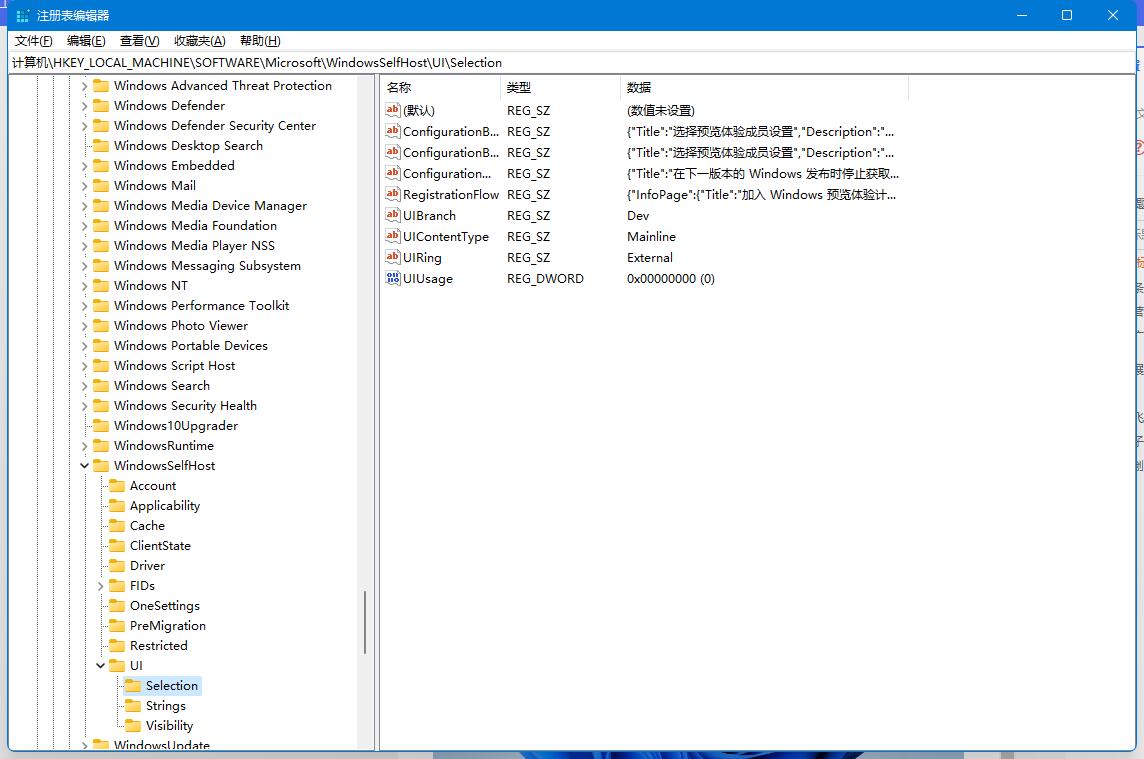
Task: Select the Windows Messaging Subsystem key
Action: click(207, 266)
